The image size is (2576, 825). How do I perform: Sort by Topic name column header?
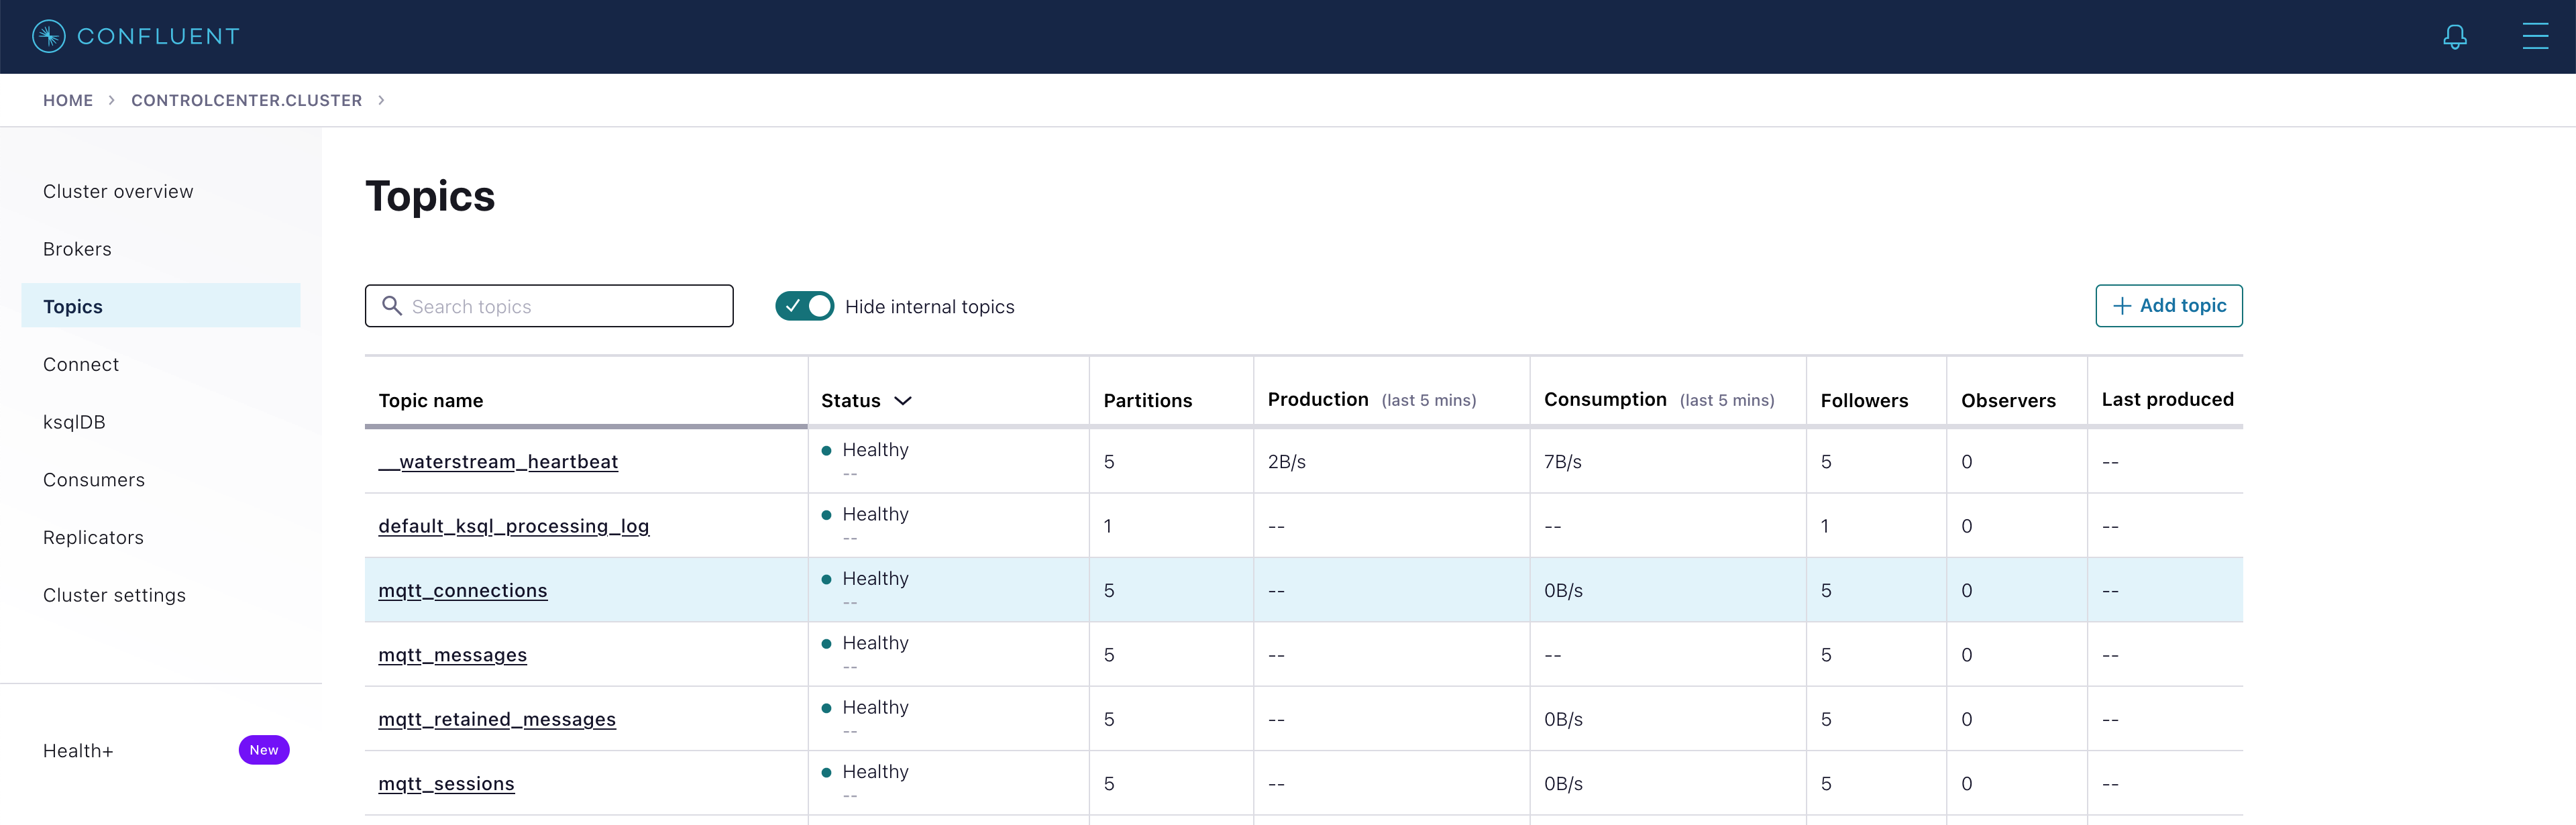tap(431, 401)
